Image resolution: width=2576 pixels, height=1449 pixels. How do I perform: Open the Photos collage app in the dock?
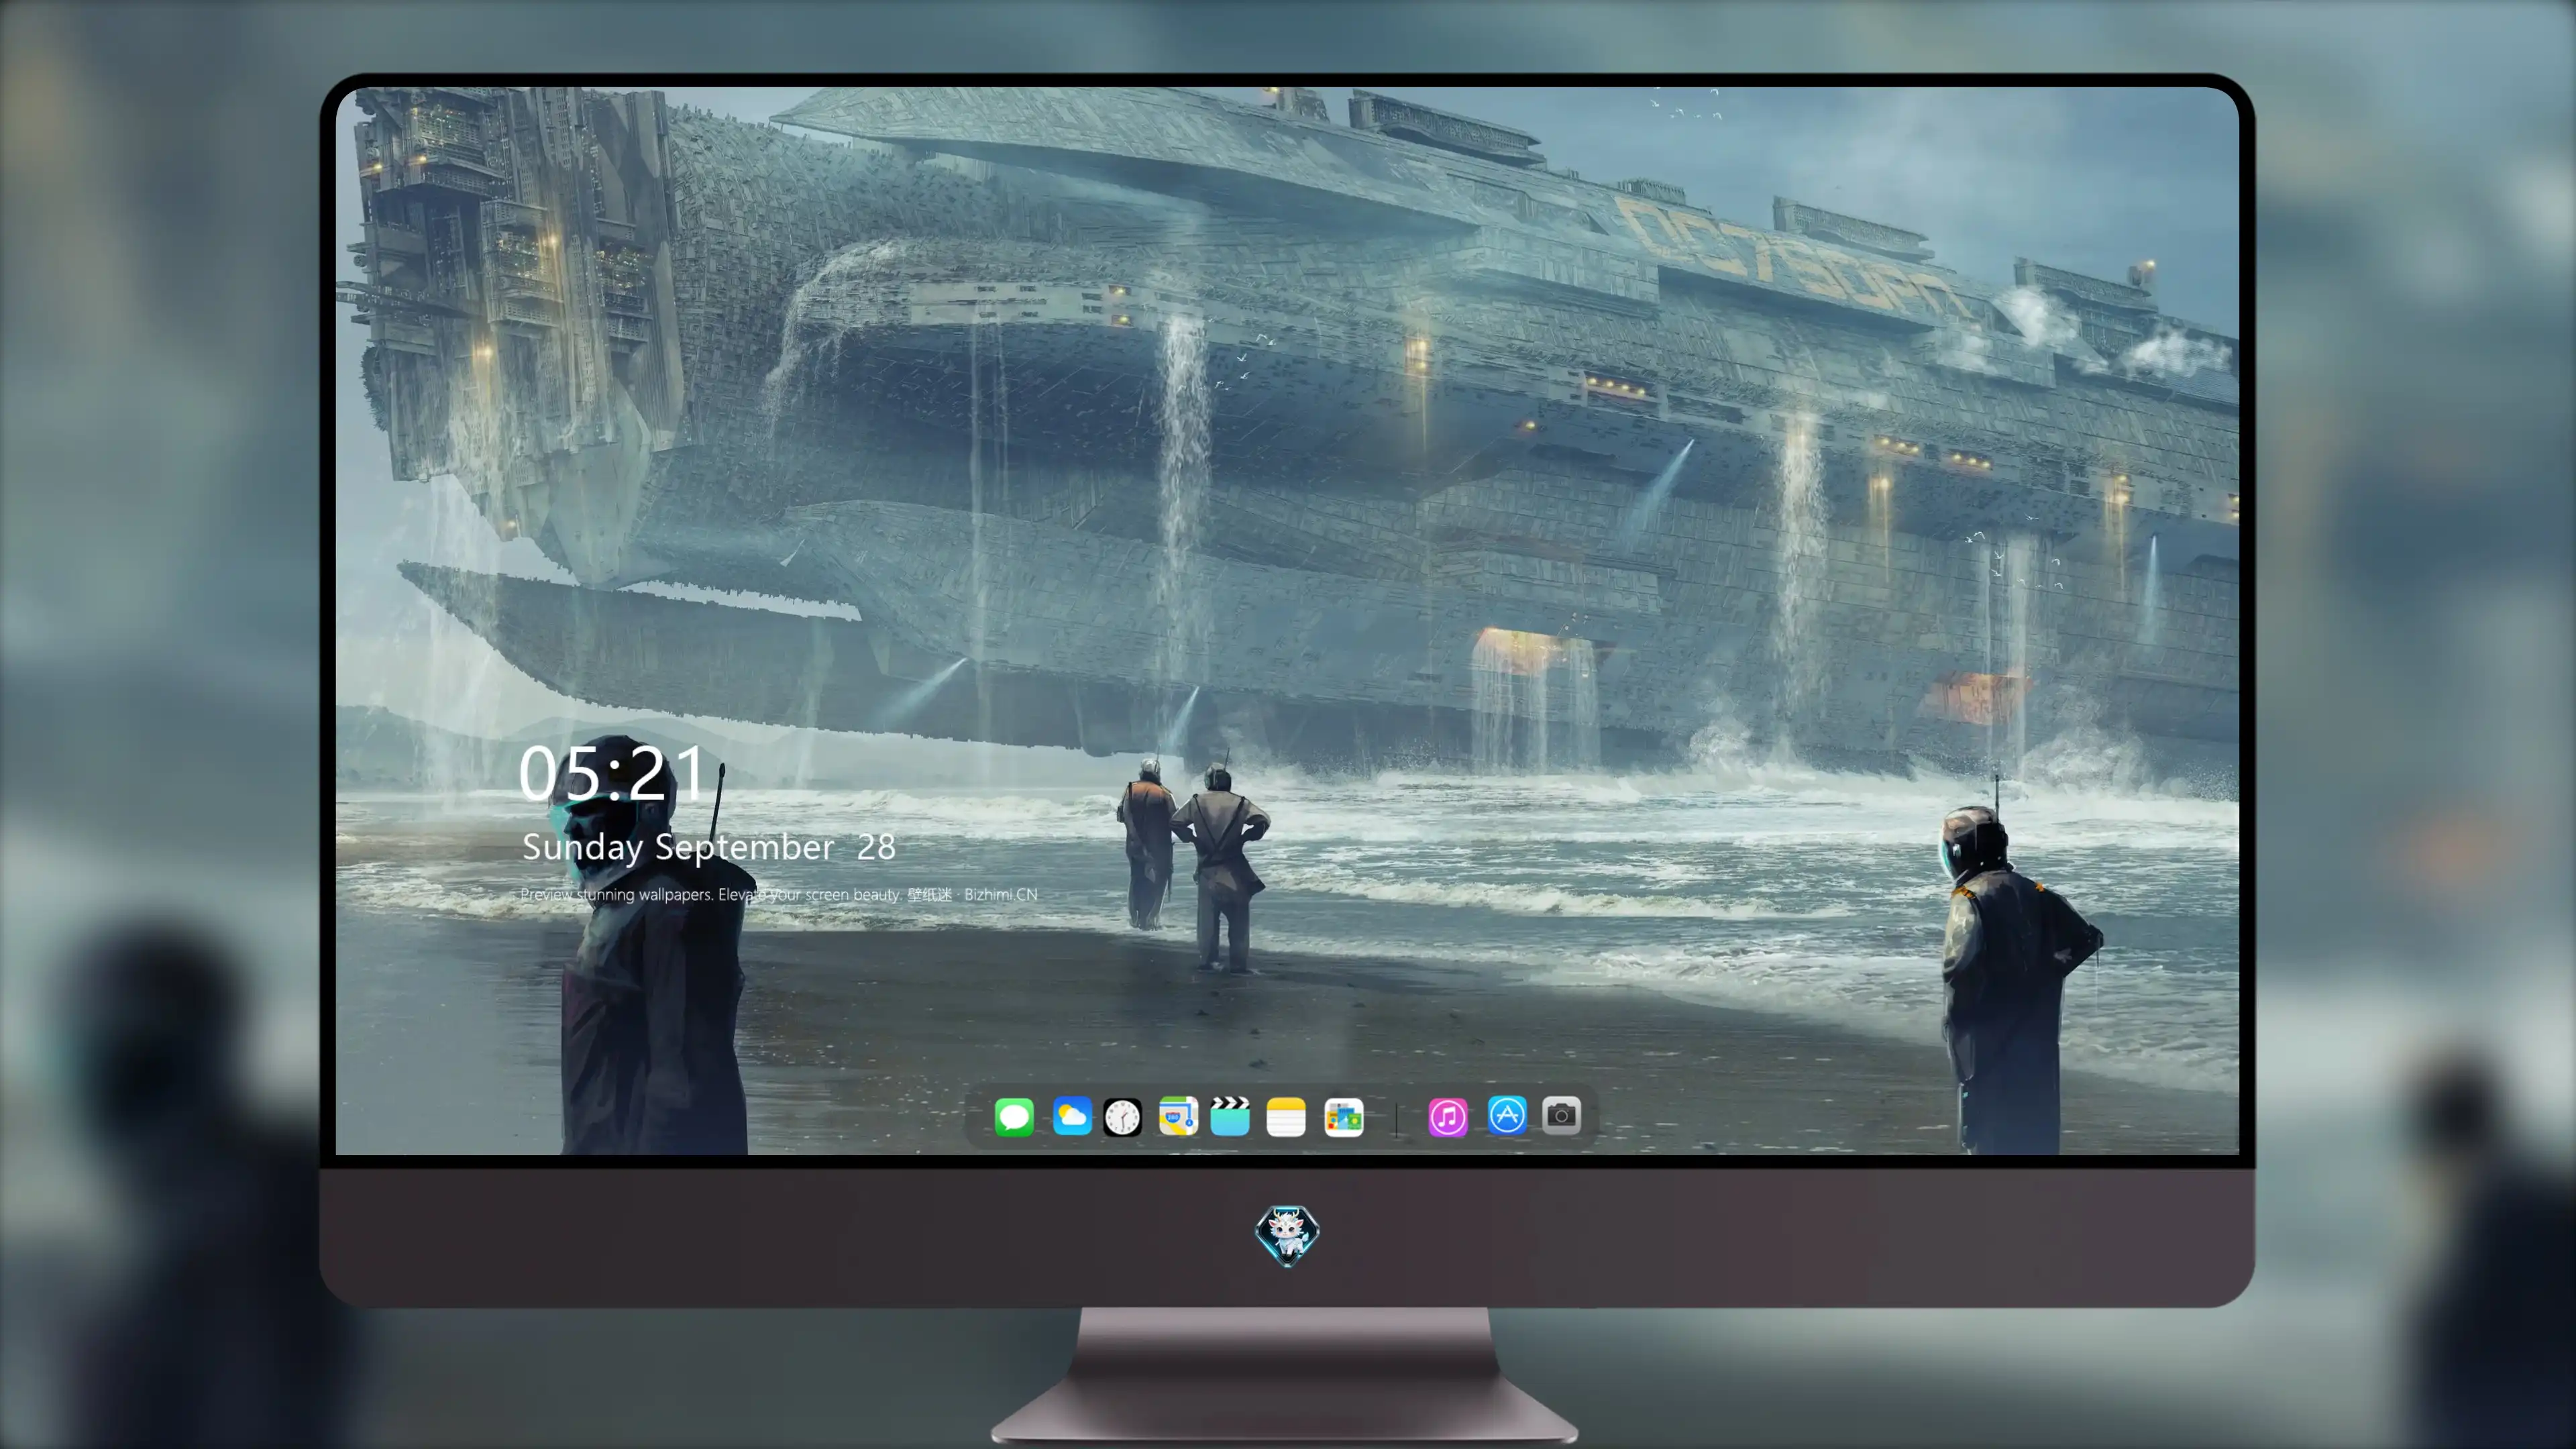[1344, 1117]
